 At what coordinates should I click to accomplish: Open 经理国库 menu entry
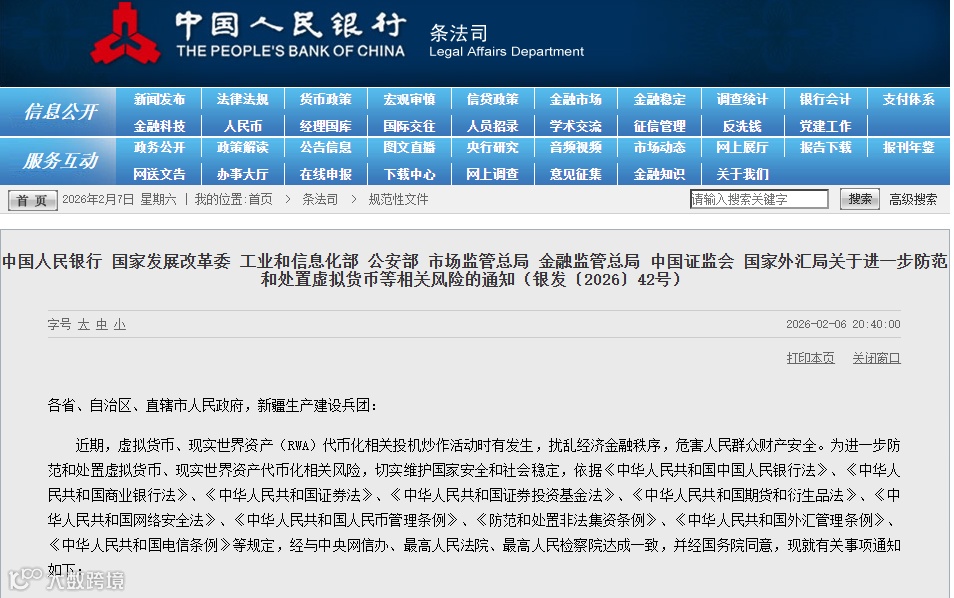(326, 126)
